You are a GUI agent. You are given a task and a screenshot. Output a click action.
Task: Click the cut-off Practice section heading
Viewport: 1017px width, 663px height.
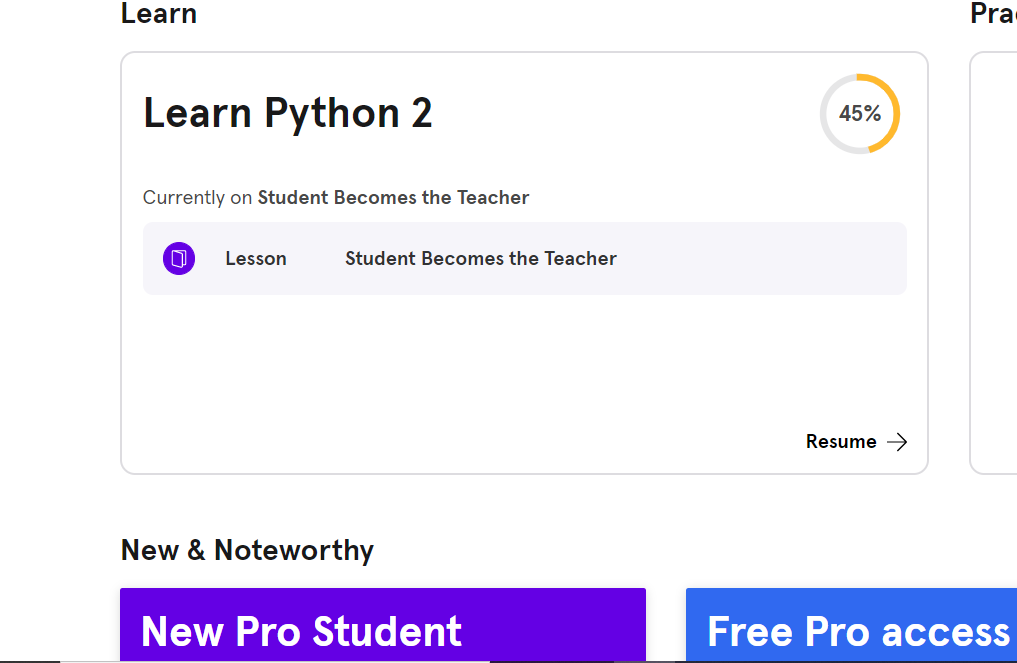click(993, 13)
